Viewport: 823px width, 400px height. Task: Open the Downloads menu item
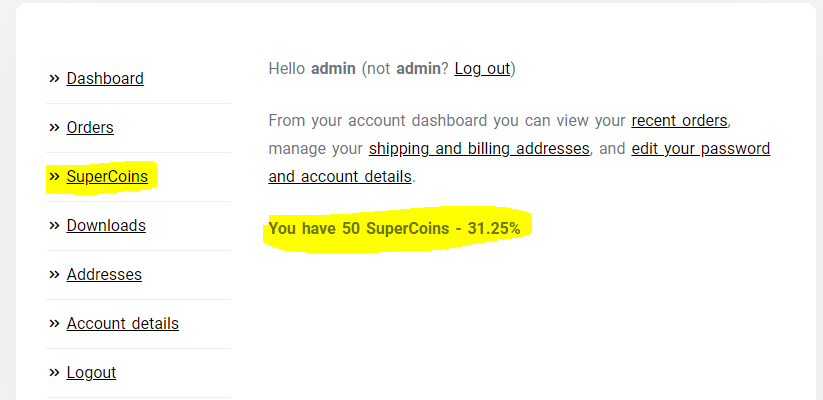click(x=106, y=225)
